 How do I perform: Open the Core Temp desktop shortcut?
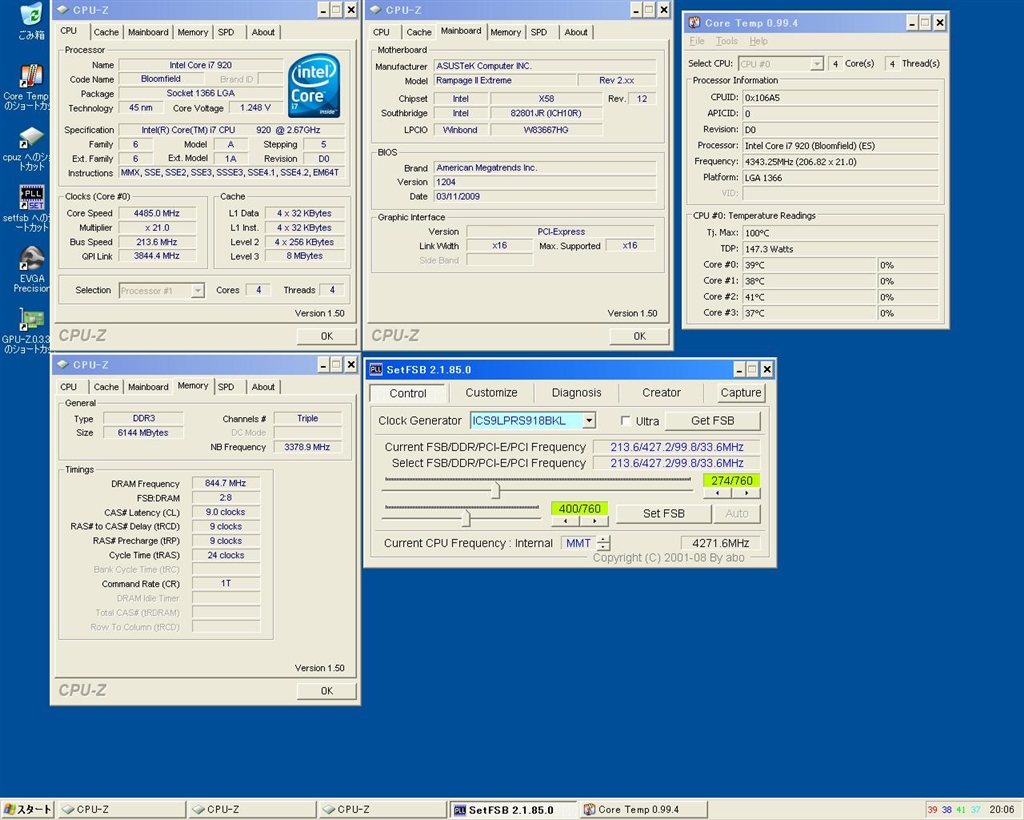[30, 76]
